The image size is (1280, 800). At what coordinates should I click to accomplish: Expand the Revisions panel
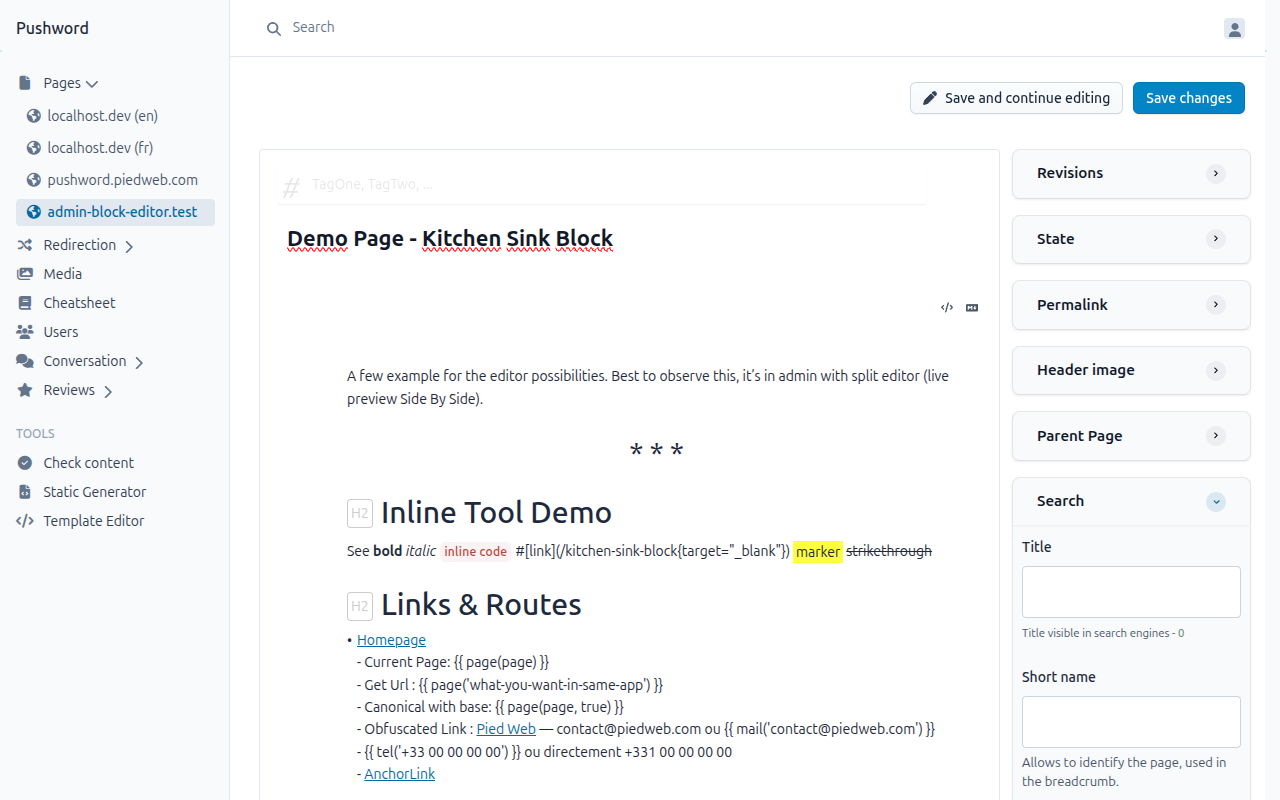pyautogui.click(x=1216, y=173)
